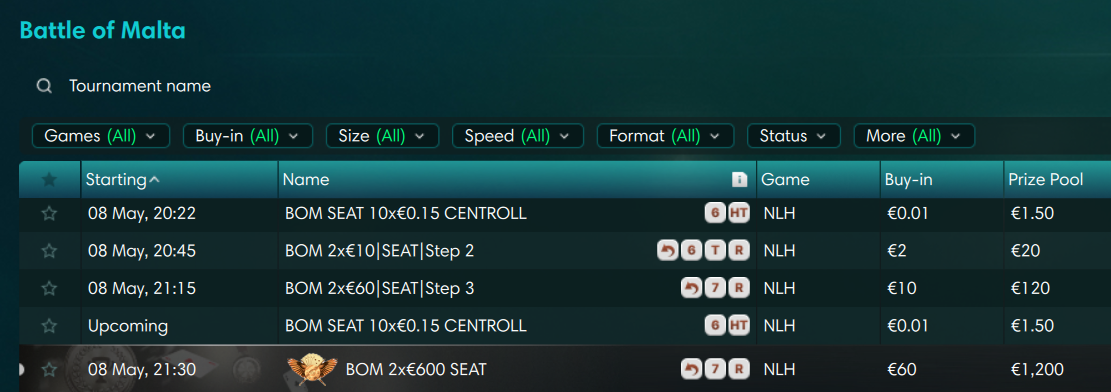
Task: Star the BOM 2x€60 Step 3 tournament
Action: point(49,289)
